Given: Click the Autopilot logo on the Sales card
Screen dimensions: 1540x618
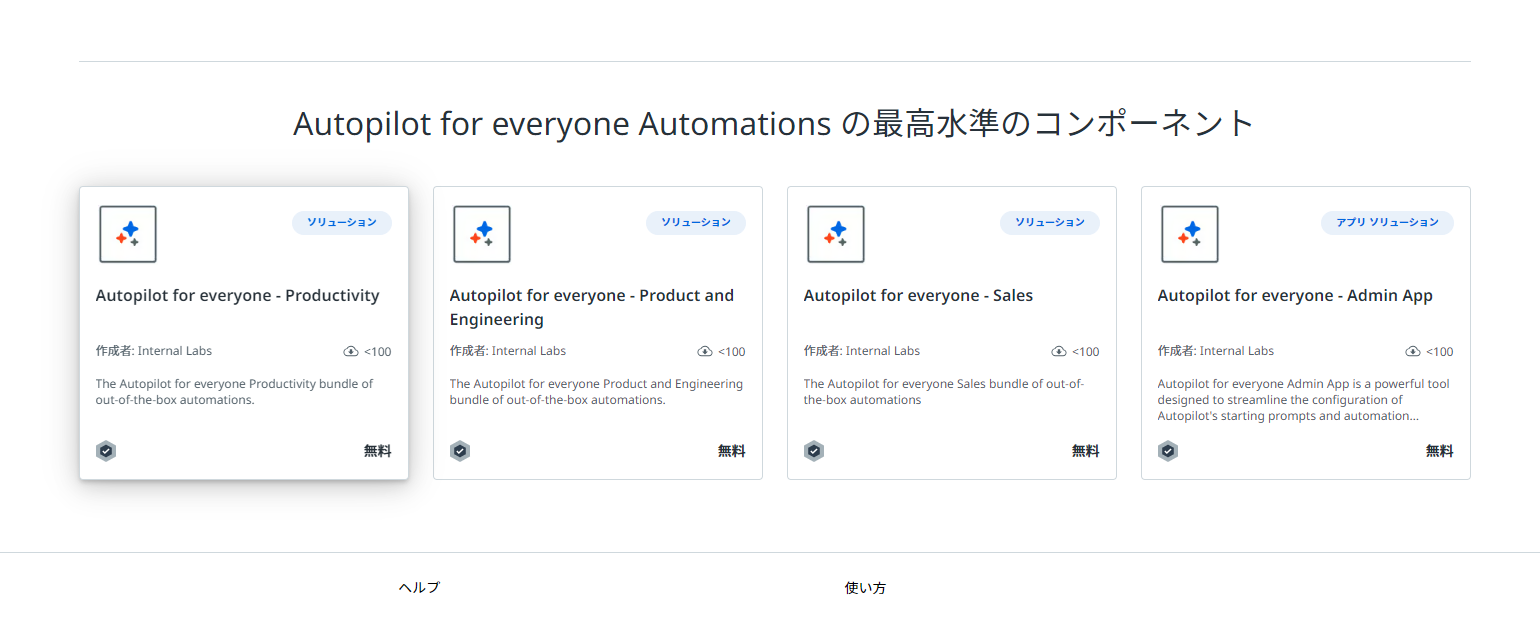Looking at the screenshot, I should [835, 233].
